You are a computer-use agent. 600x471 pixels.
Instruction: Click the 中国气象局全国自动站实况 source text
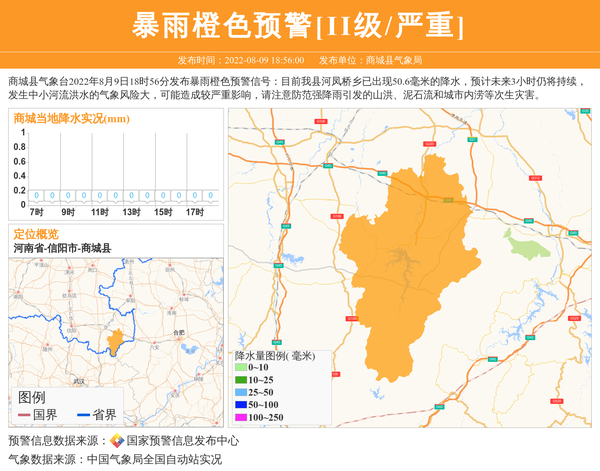tap(154, 459)
